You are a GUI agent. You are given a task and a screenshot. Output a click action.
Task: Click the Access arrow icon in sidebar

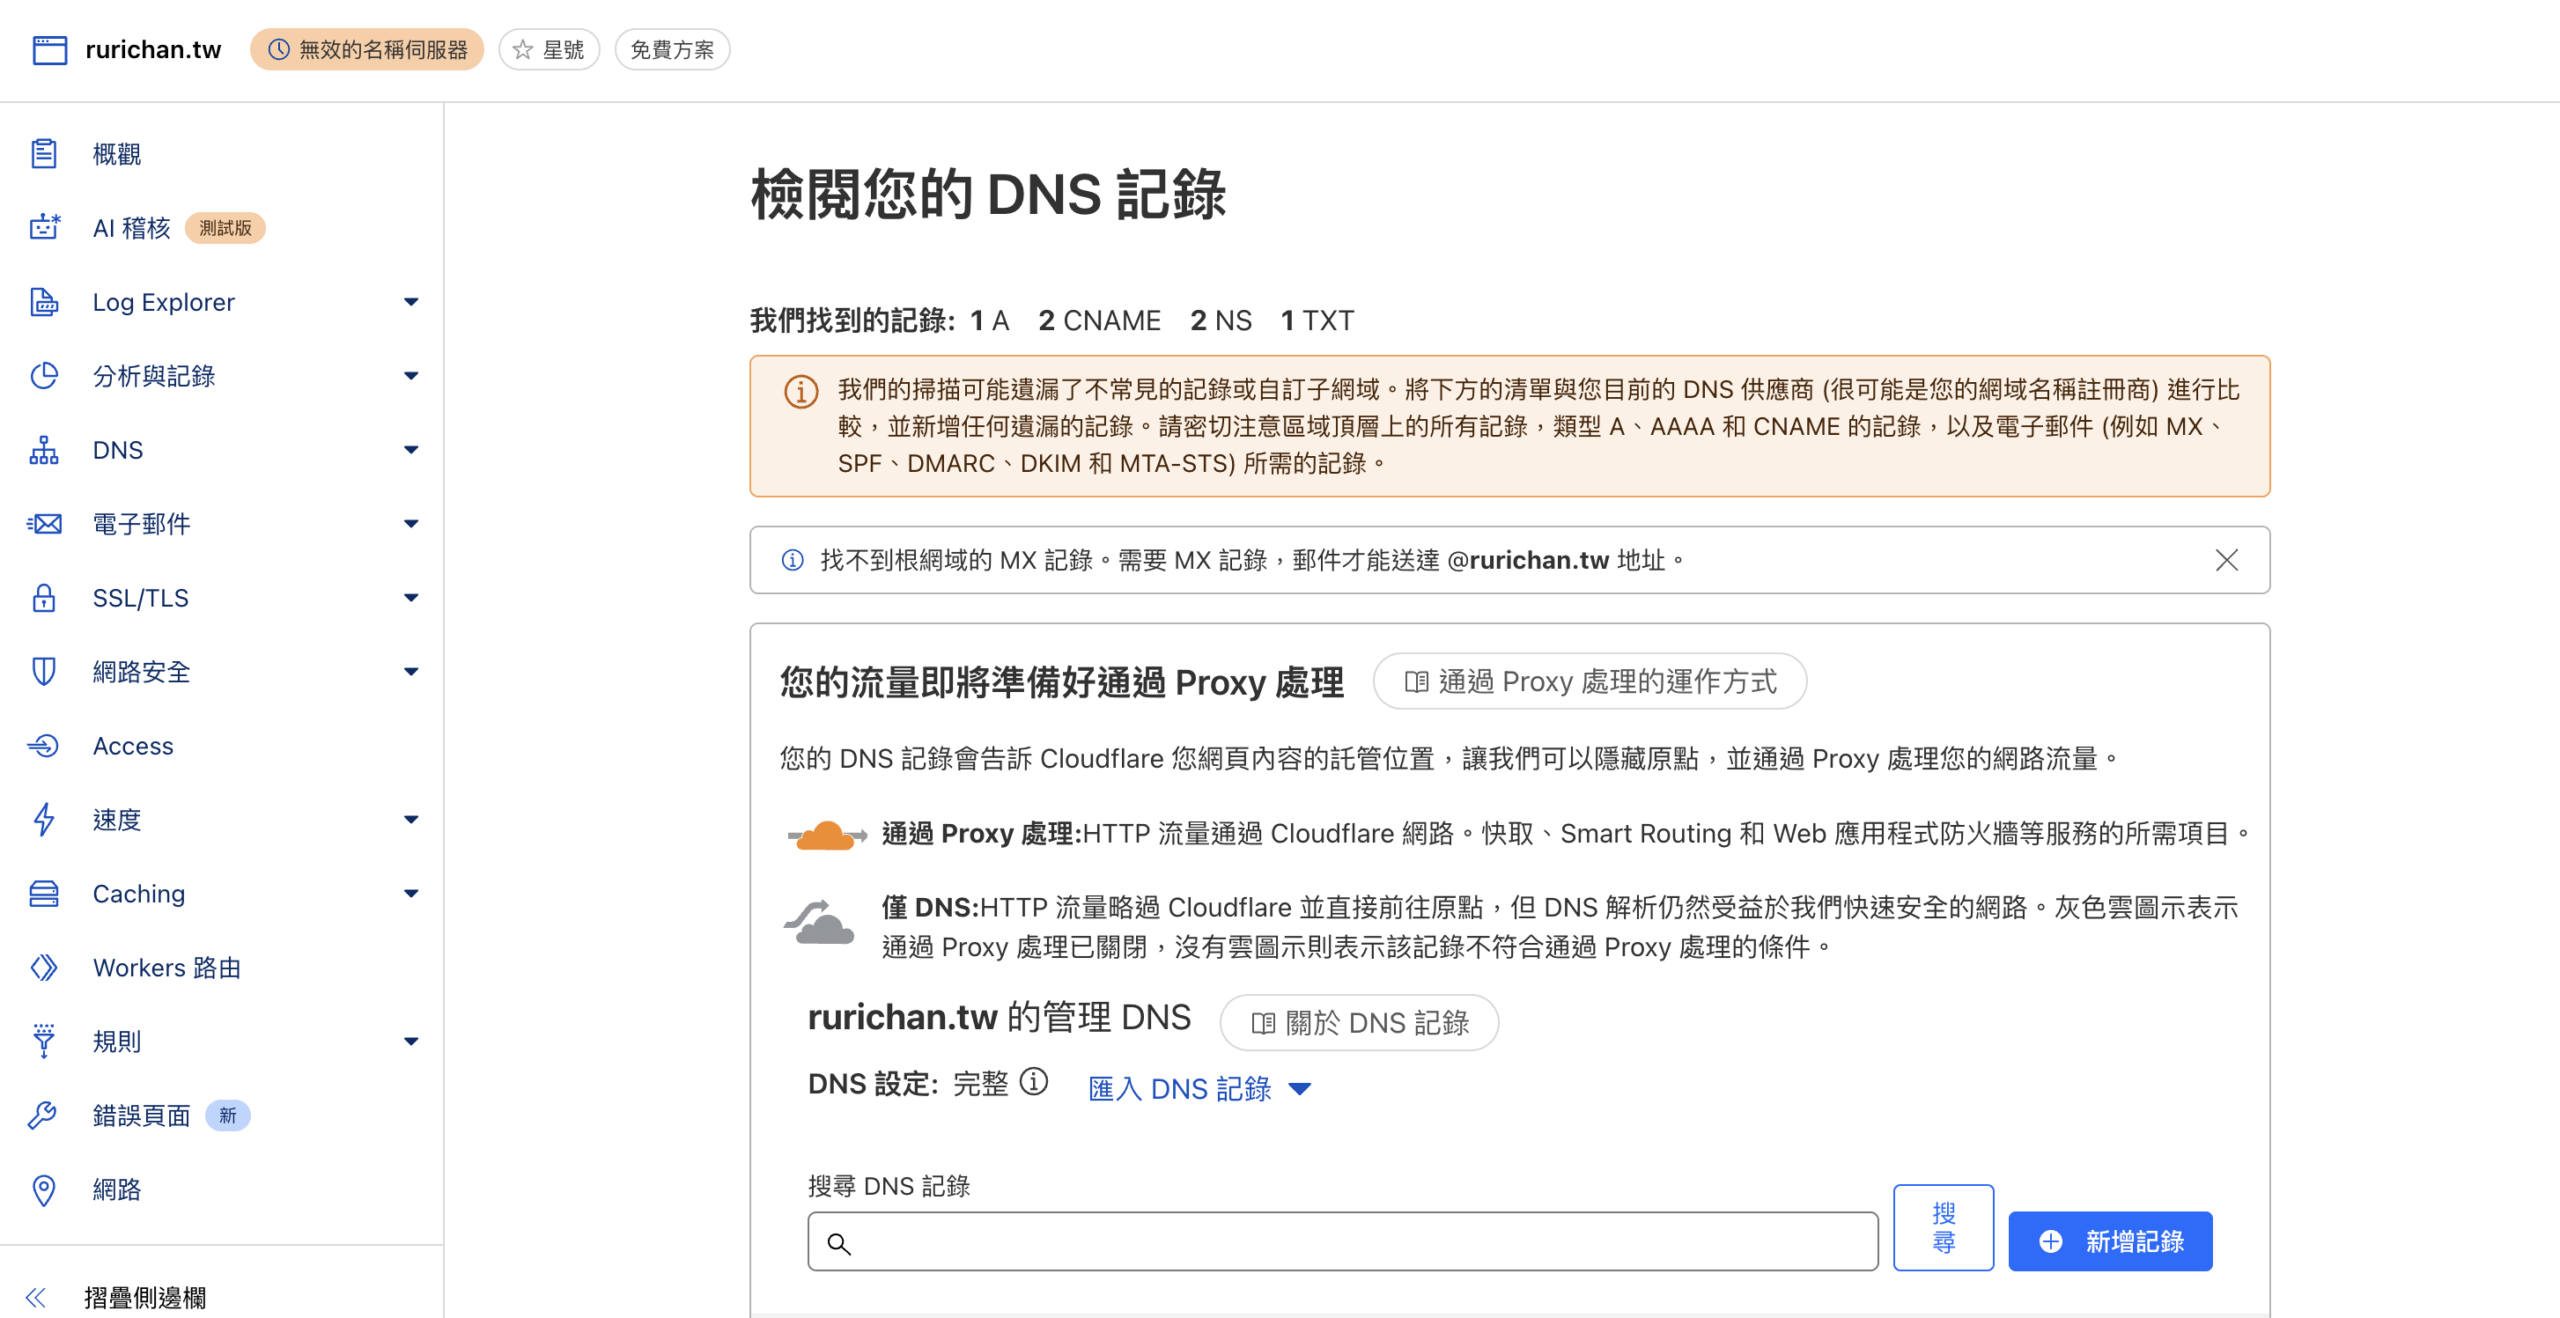[x=44, y=746]
